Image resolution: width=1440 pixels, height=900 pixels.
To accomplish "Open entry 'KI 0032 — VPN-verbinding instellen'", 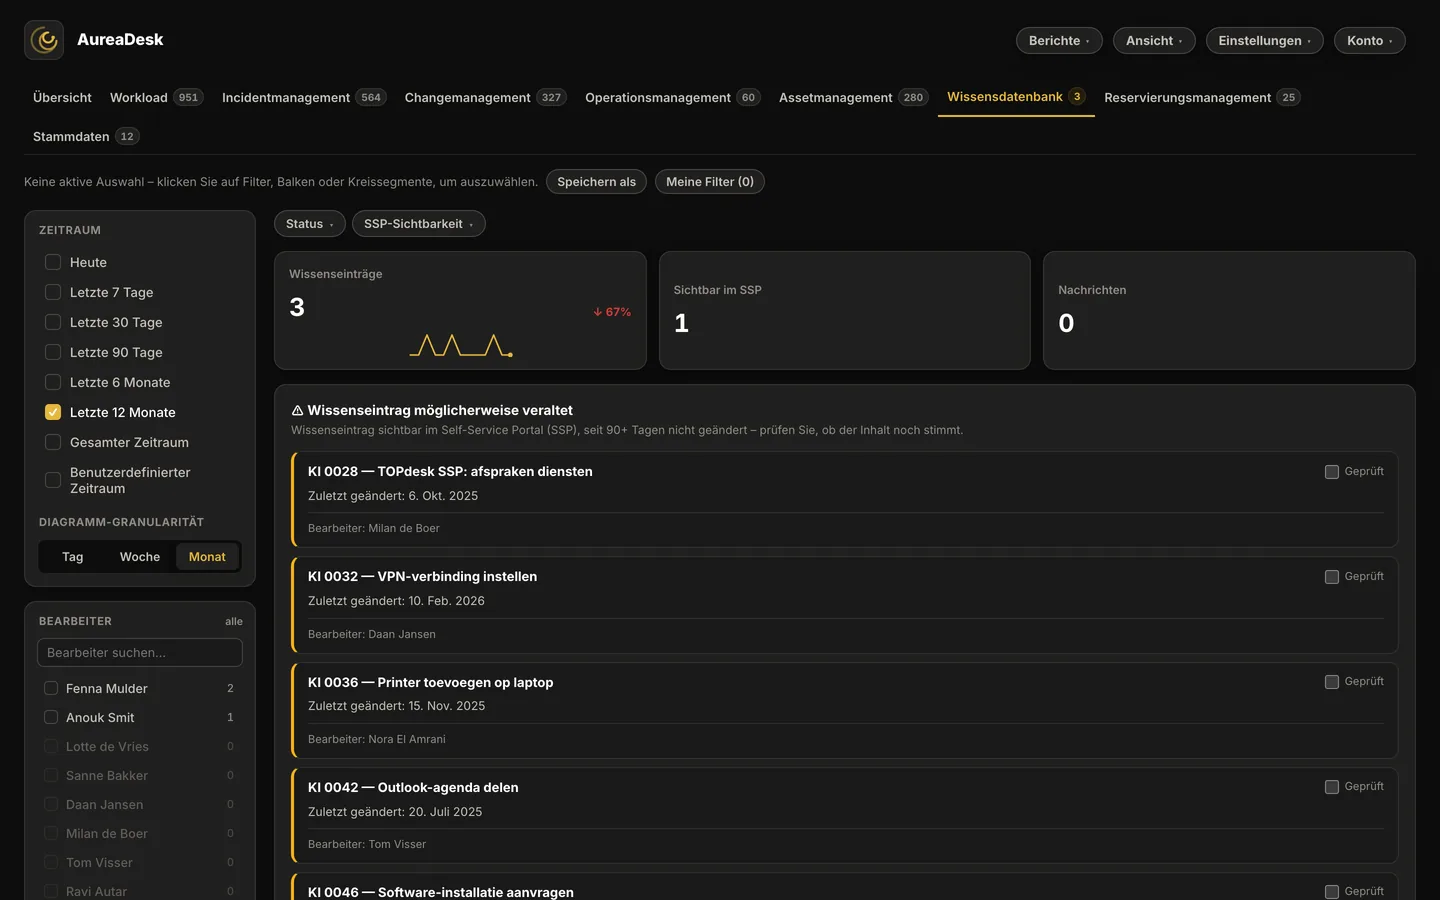I will point(422,577).
